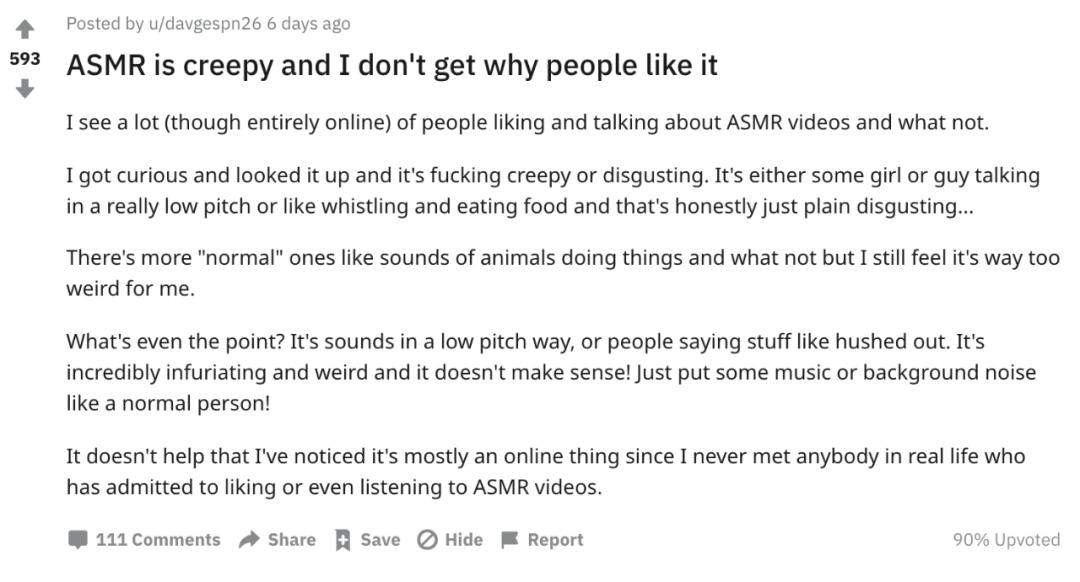Open the post title about ASMR being creepy
The width and height of the screenshot is (1080, 582).
[392, 65]
